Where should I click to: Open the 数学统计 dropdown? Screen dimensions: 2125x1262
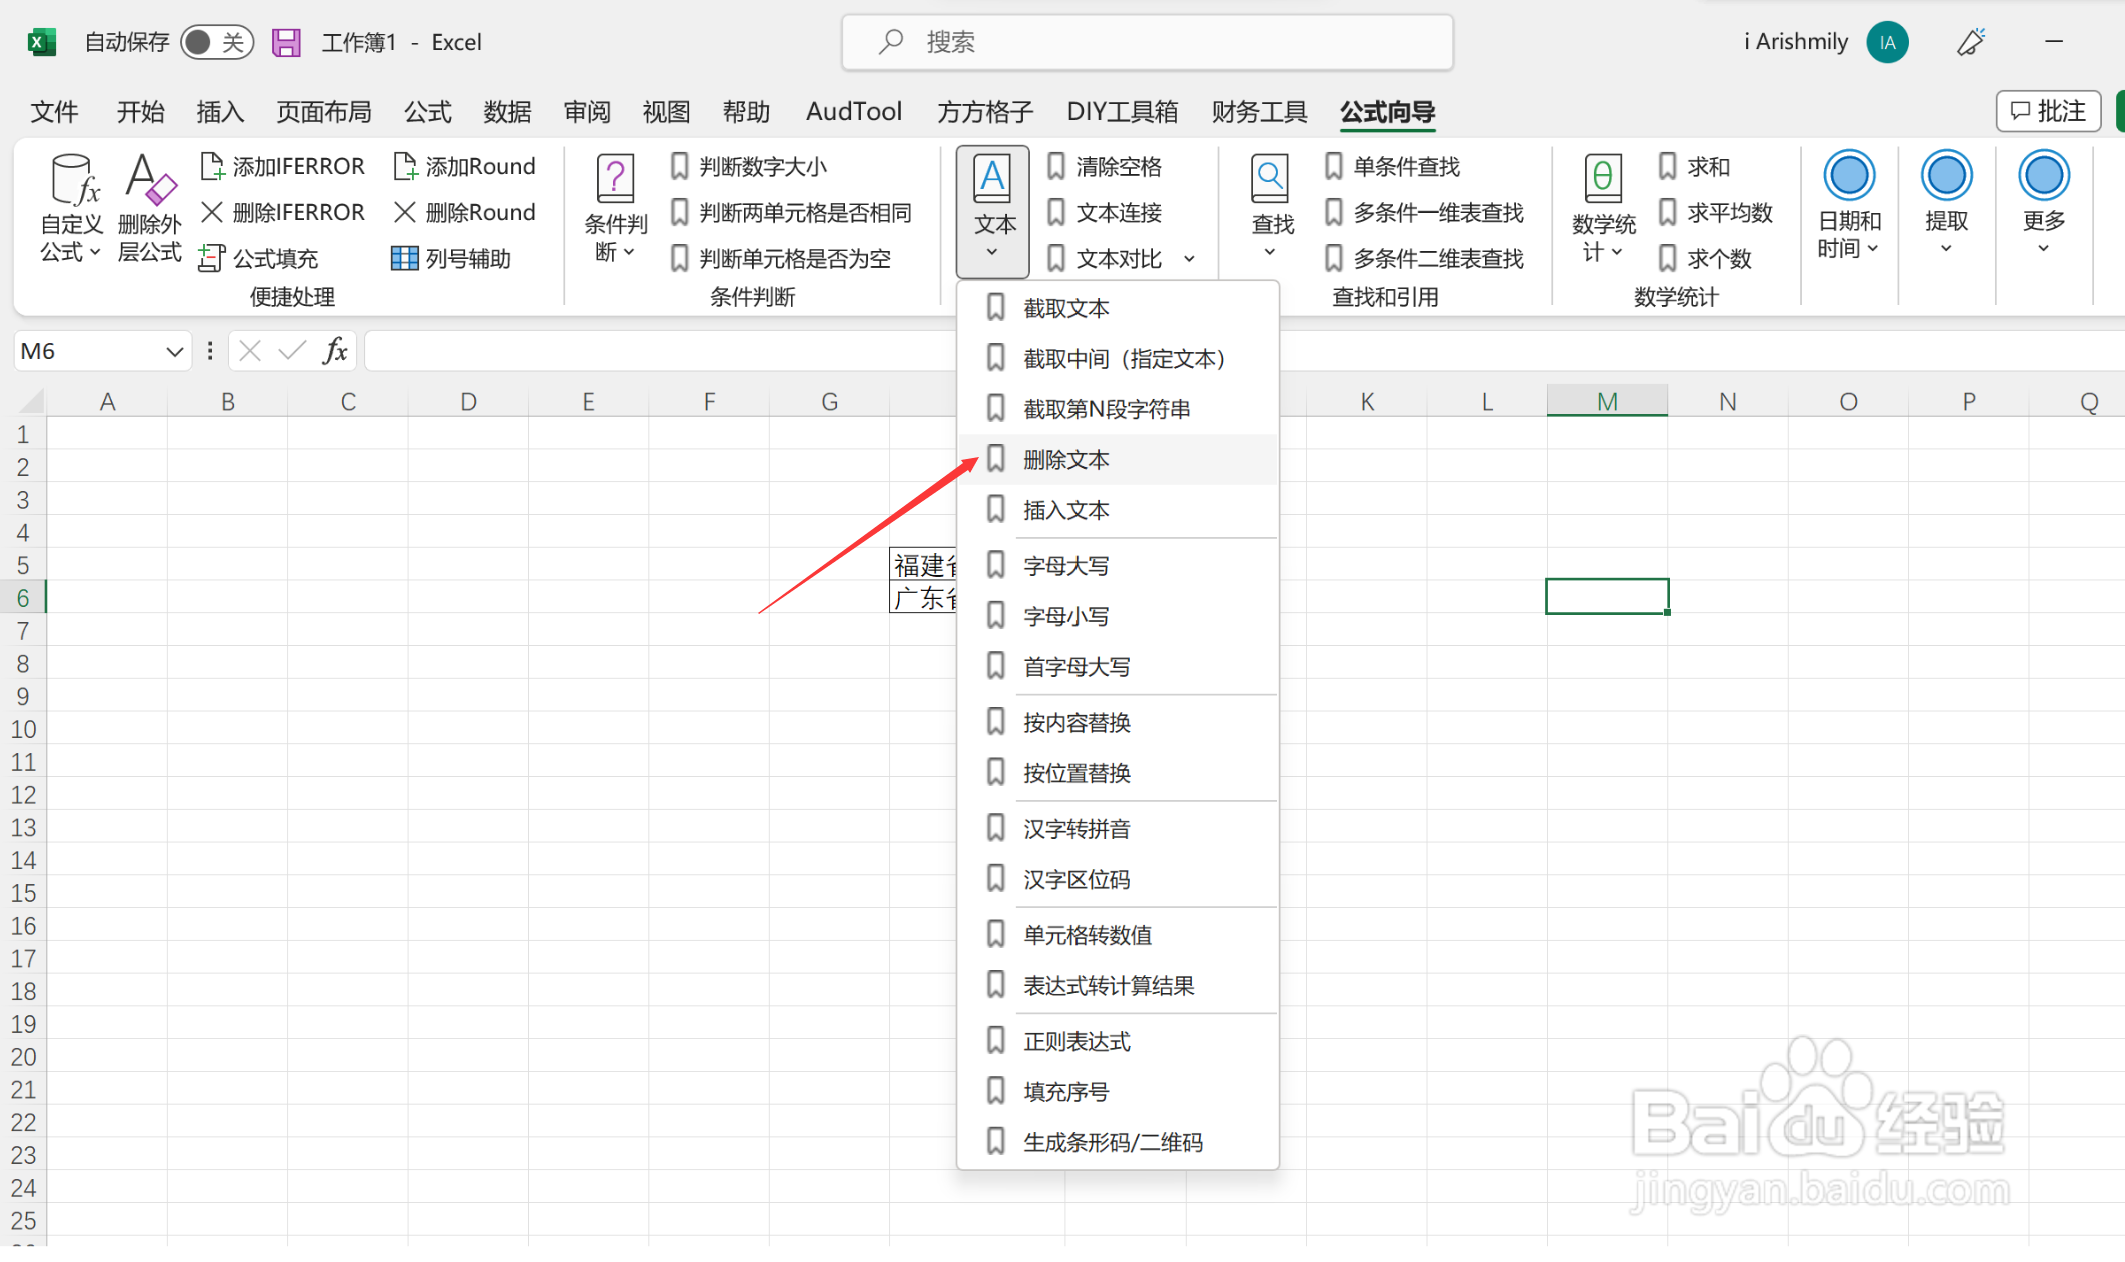(x=1603, y=208)
